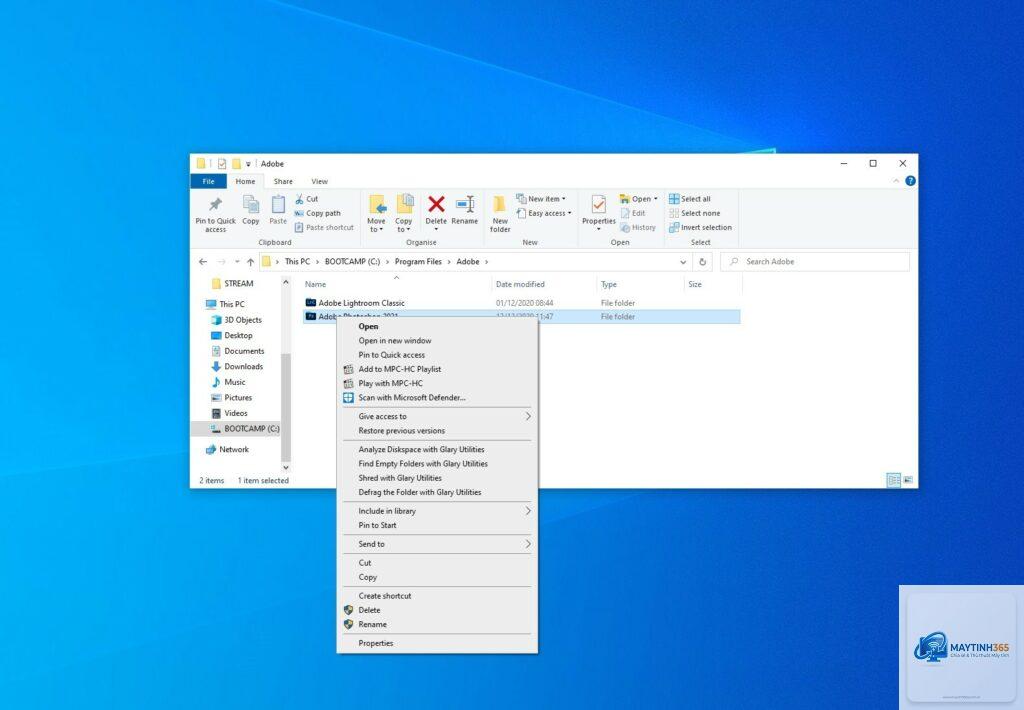This screenshot has width=1024, height=710.
Task: Click the Help question mark icon
Action: pos(910,181)
